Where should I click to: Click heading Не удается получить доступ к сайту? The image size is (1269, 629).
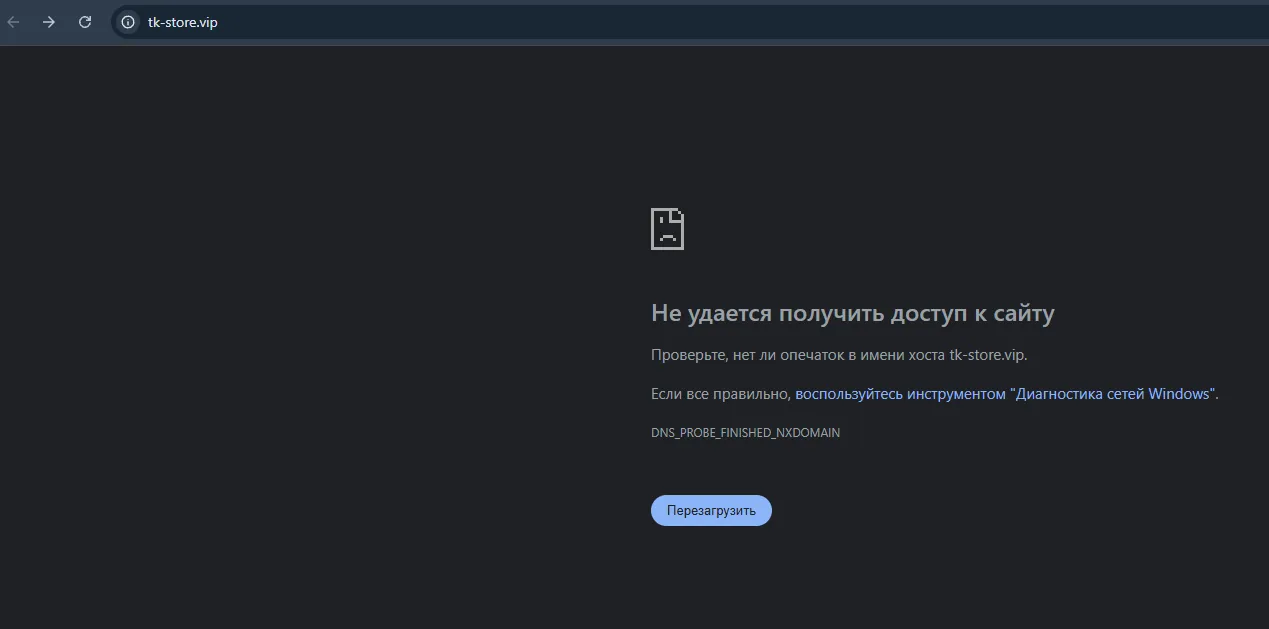tap(853, 313)
